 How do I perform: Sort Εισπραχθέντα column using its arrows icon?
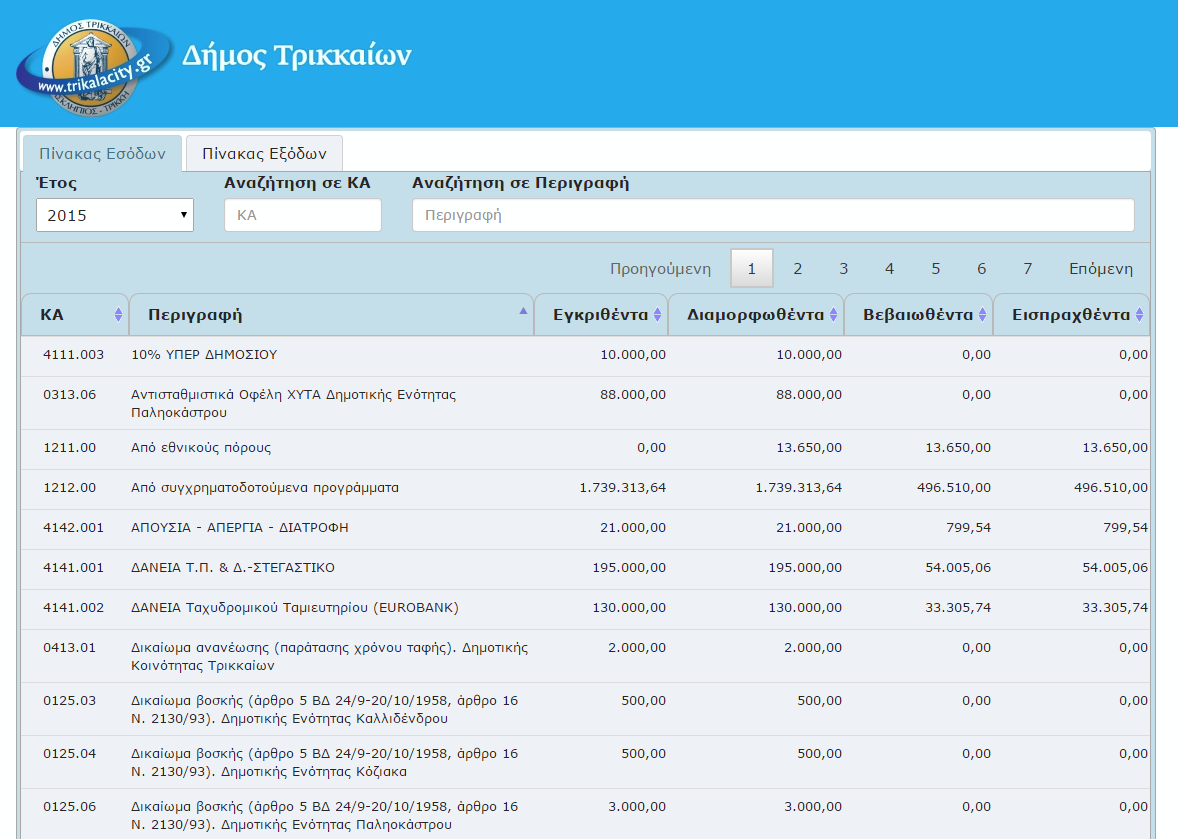[x=1139, y=315]
